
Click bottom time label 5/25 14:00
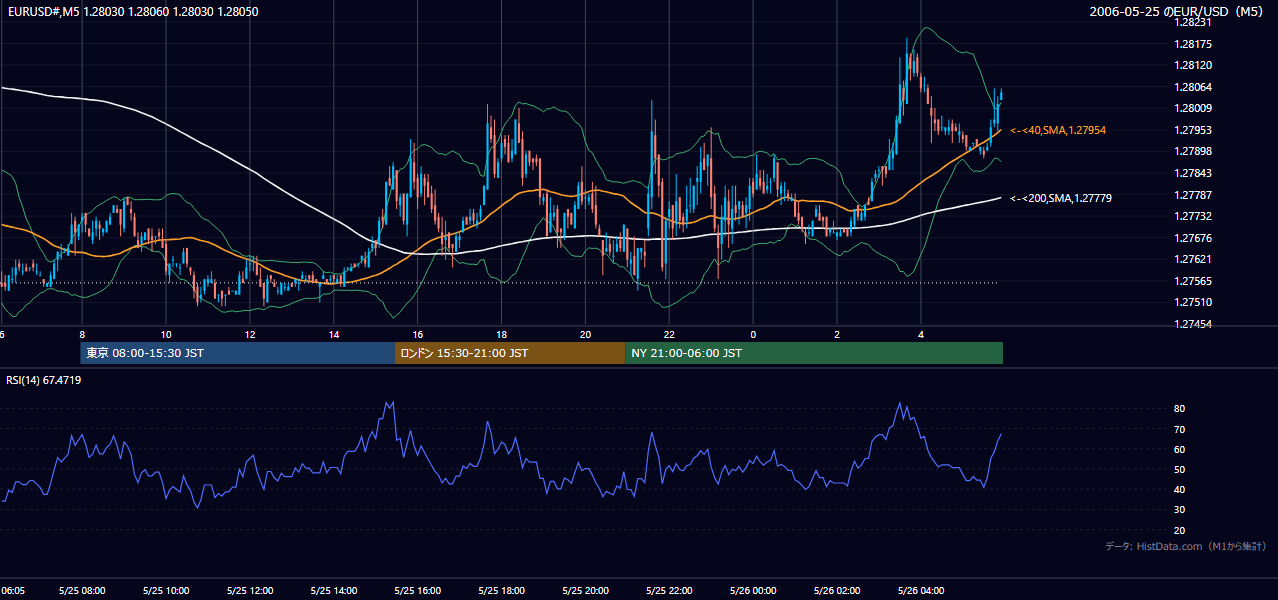tap(334, 590)
